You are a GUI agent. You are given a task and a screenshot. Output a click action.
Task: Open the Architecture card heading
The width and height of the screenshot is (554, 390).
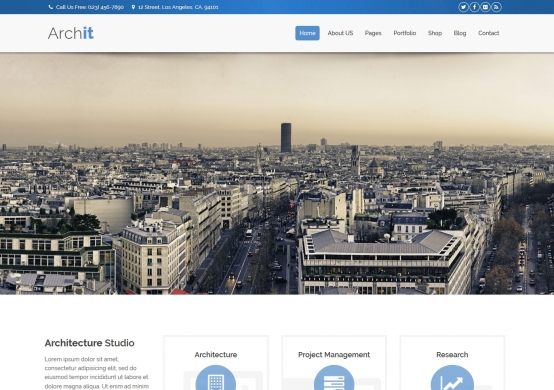click(216, 355)
